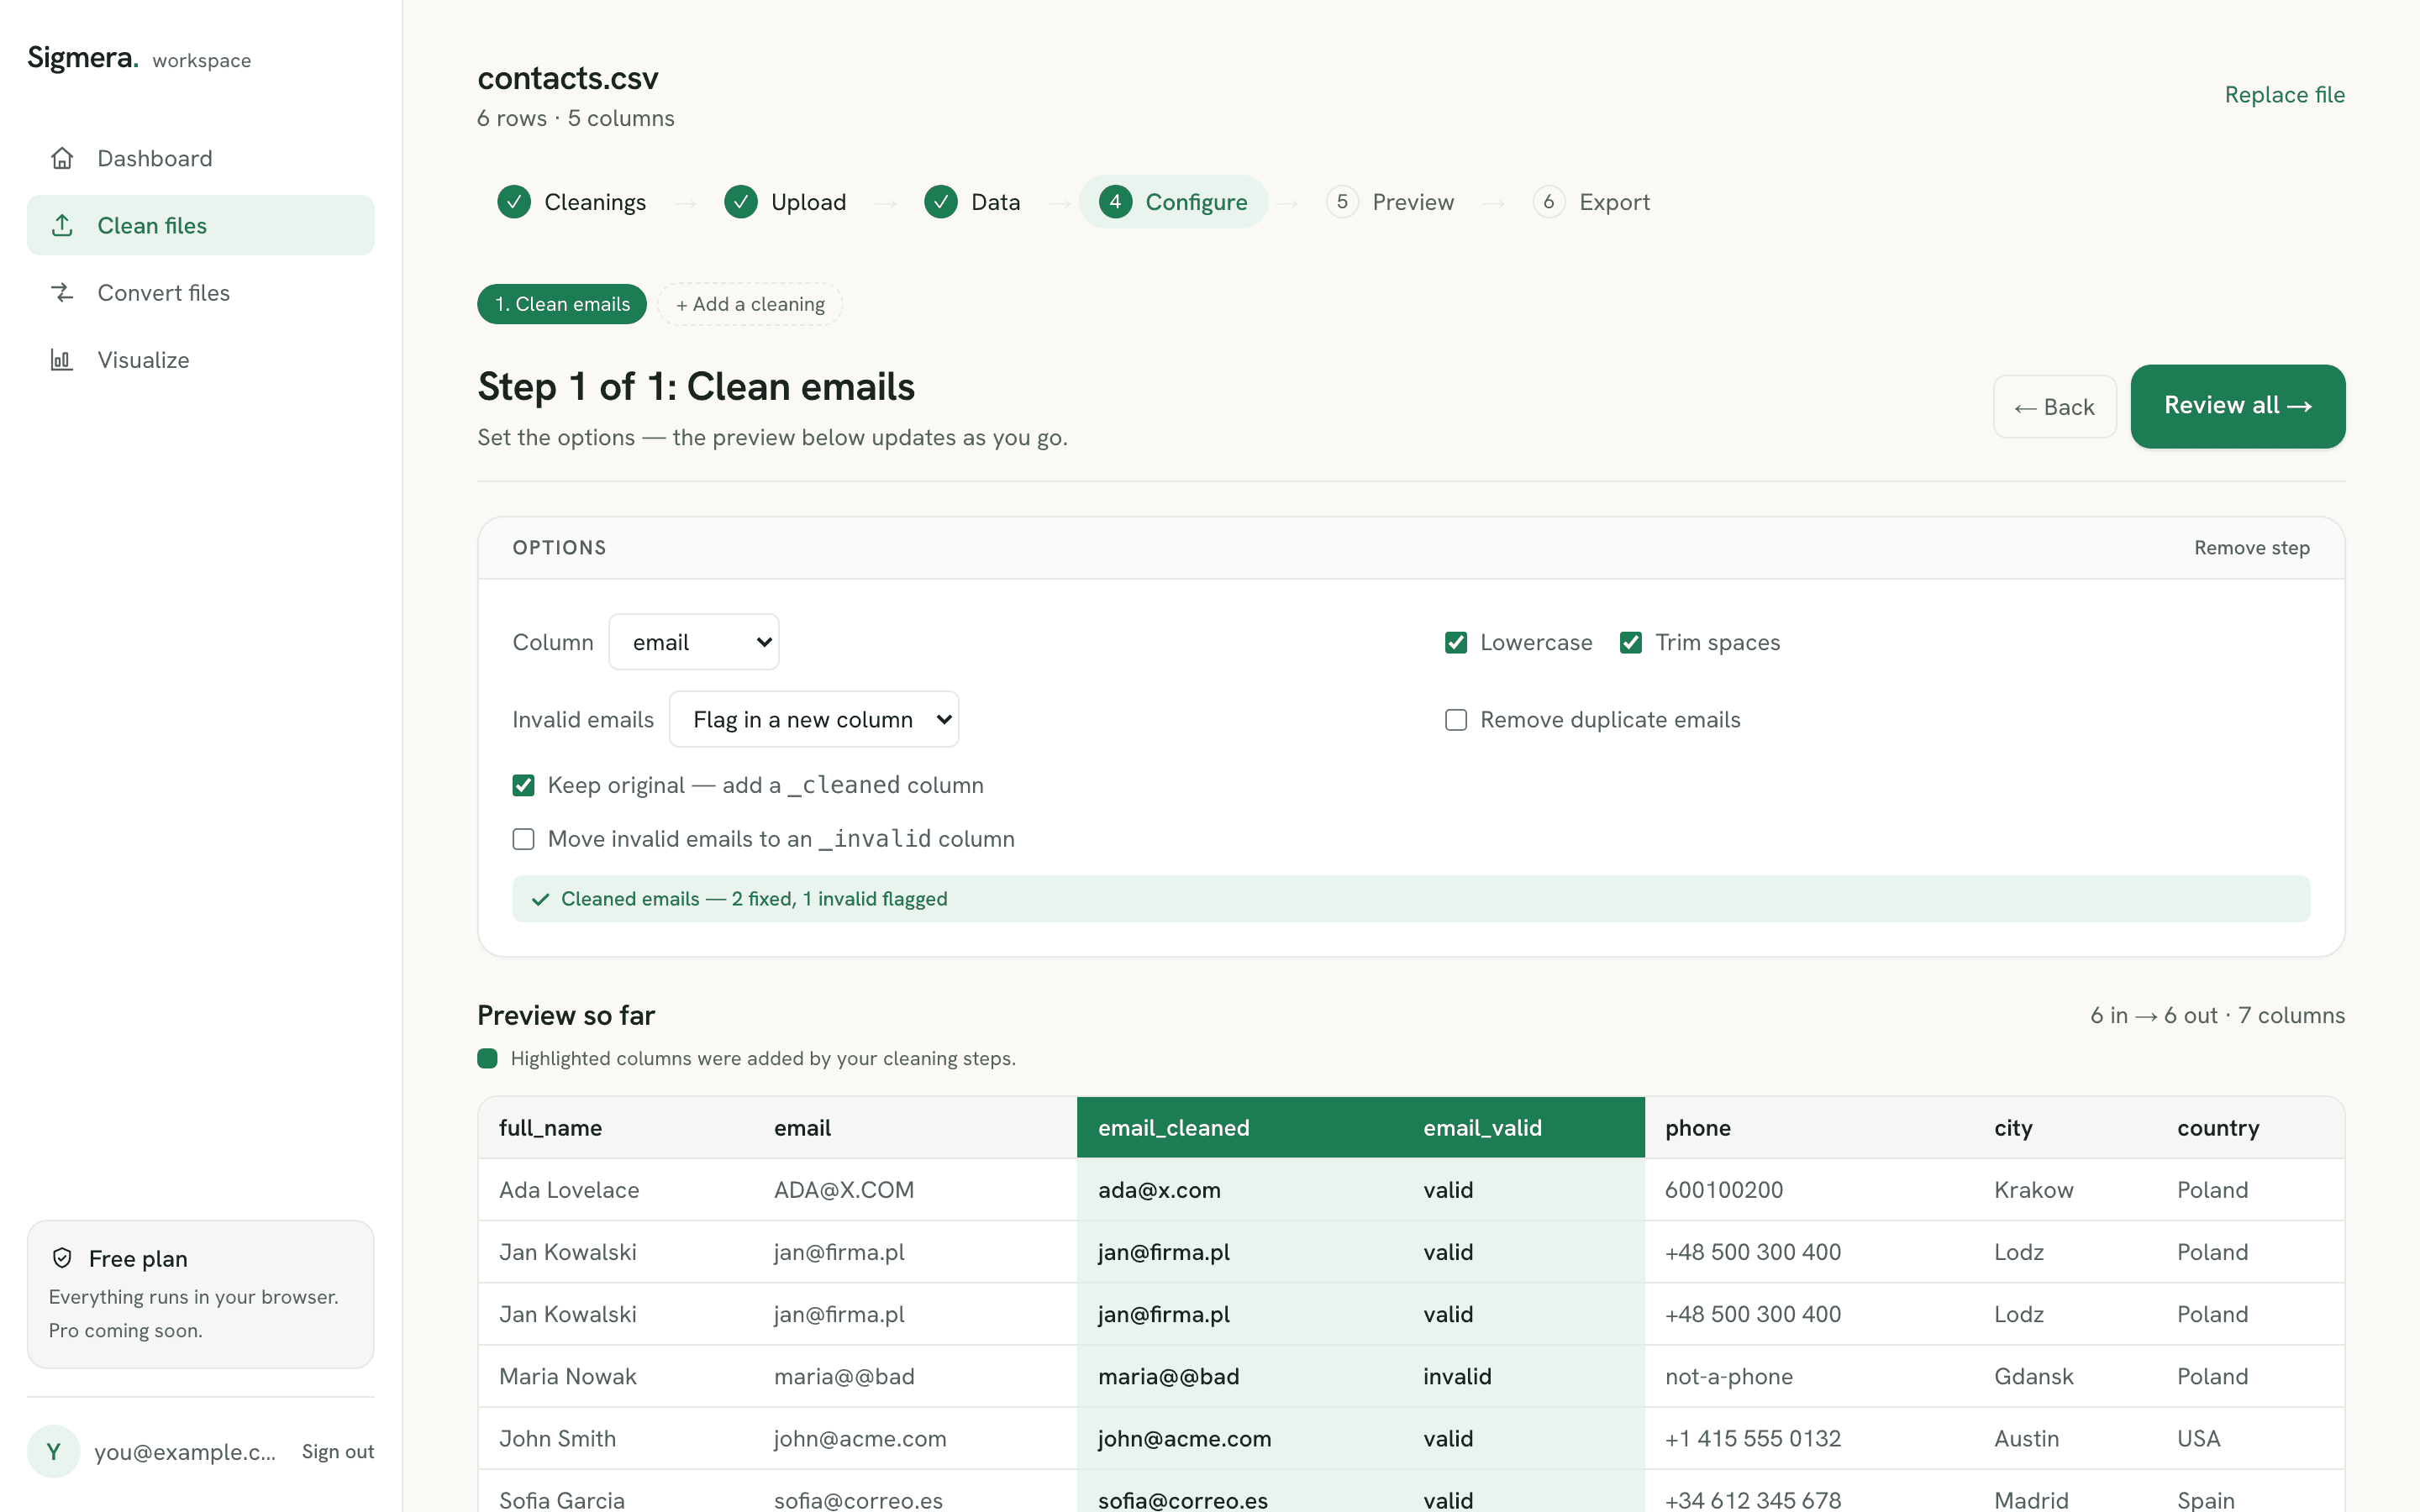The image size is (2420, 1512).
Task: Select the Configure wizard step
Action: coord(1174,202)
